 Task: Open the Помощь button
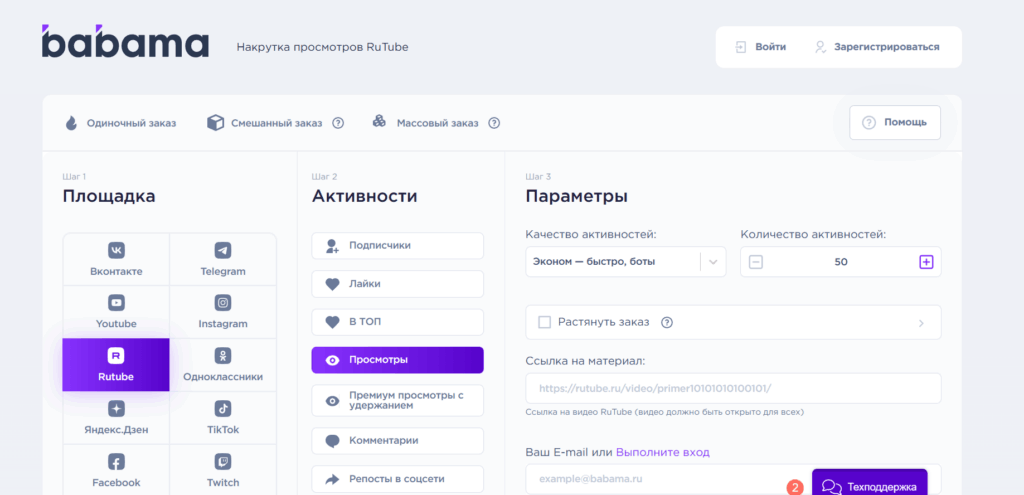[895, 122]
